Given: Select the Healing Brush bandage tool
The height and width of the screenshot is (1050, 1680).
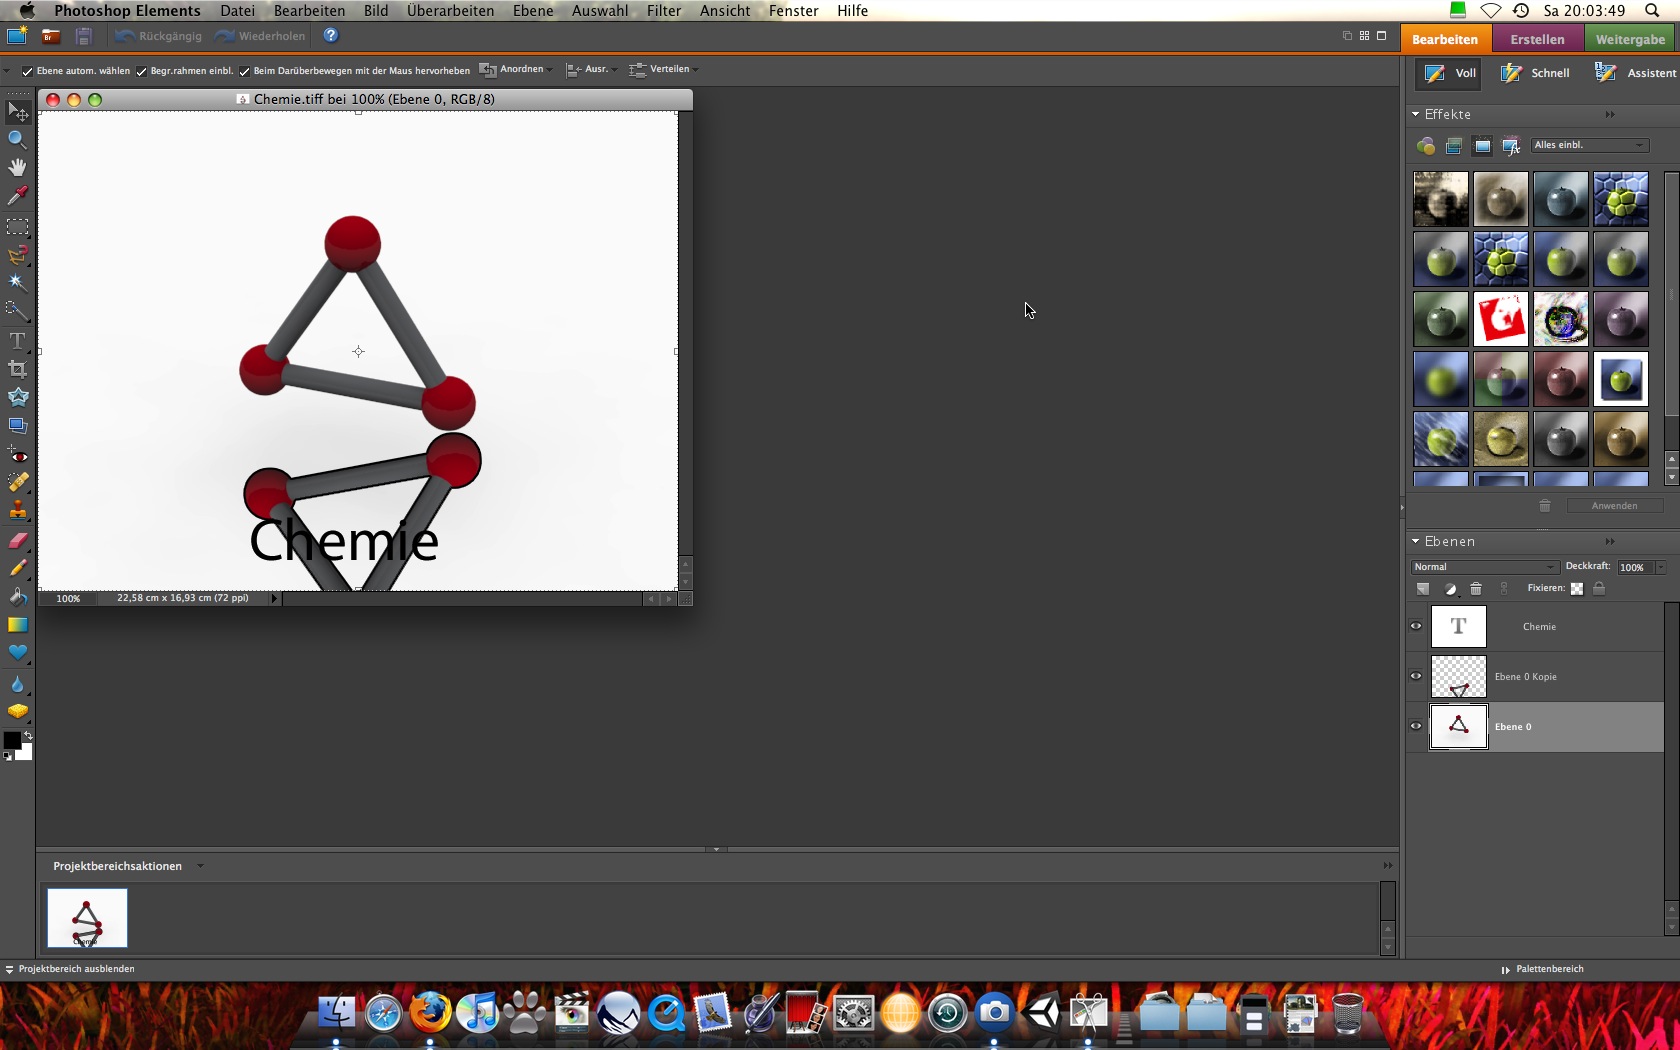Looking at the screenshot, I should tap(17, 482).
